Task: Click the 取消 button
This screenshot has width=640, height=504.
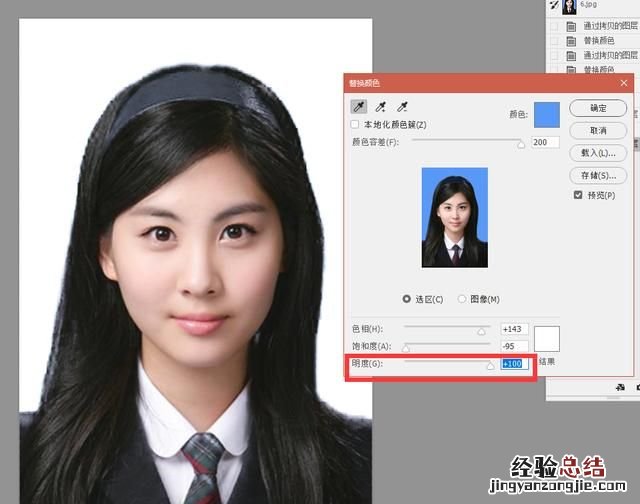Action: coord(598,131)
